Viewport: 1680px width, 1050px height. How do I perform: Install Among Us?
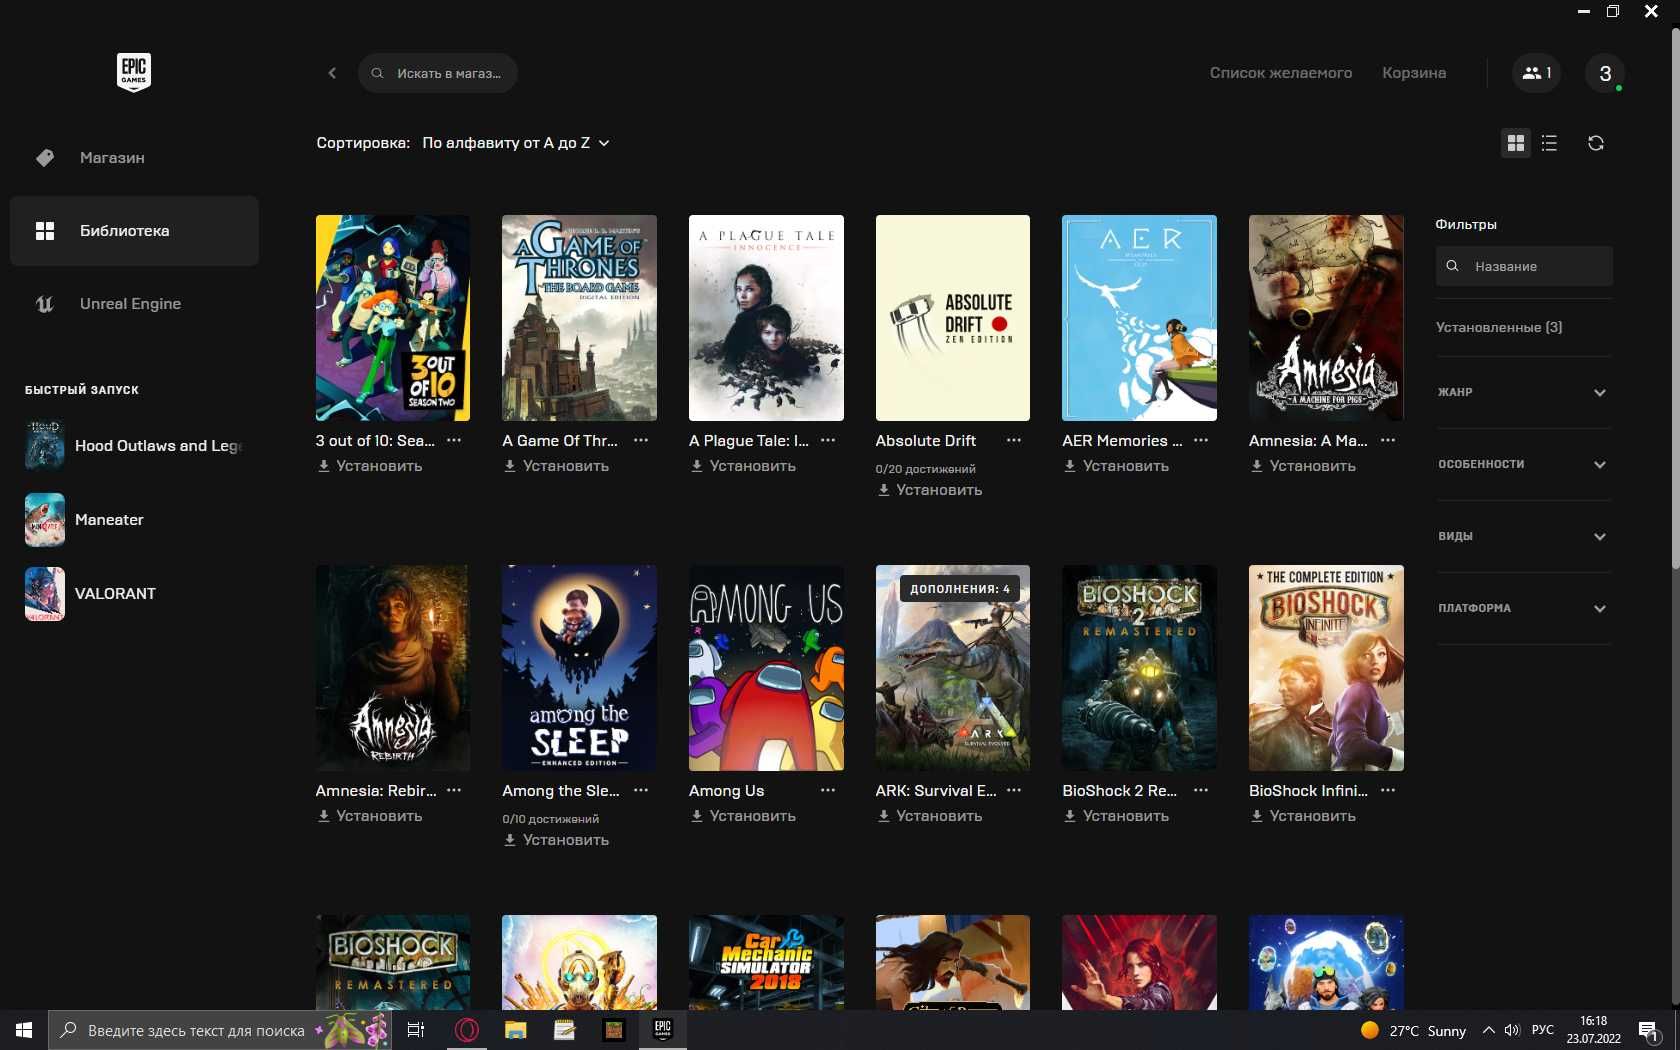(744, 816)
